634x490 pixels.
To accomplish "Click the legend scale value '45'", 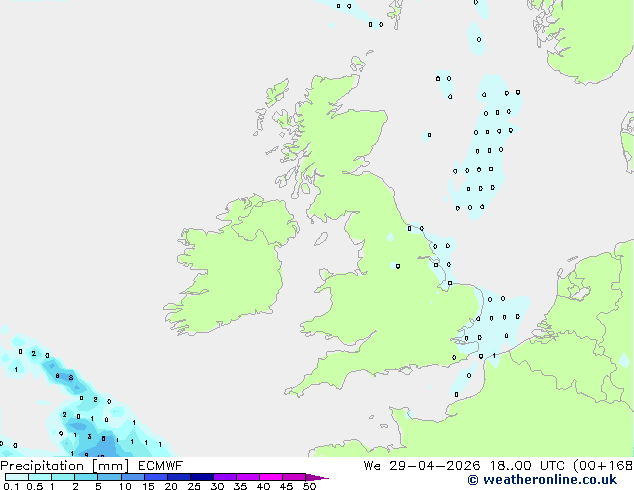I will tap(286, 486).
